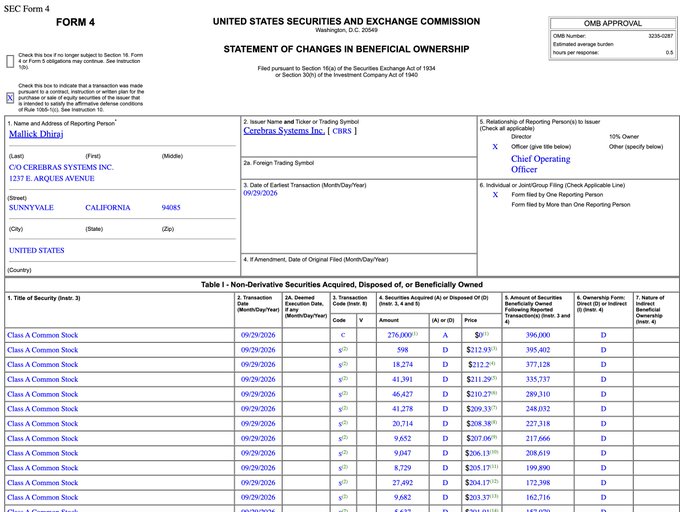
Task: Click the X mark beside Officer
Action: click(495, 147)
